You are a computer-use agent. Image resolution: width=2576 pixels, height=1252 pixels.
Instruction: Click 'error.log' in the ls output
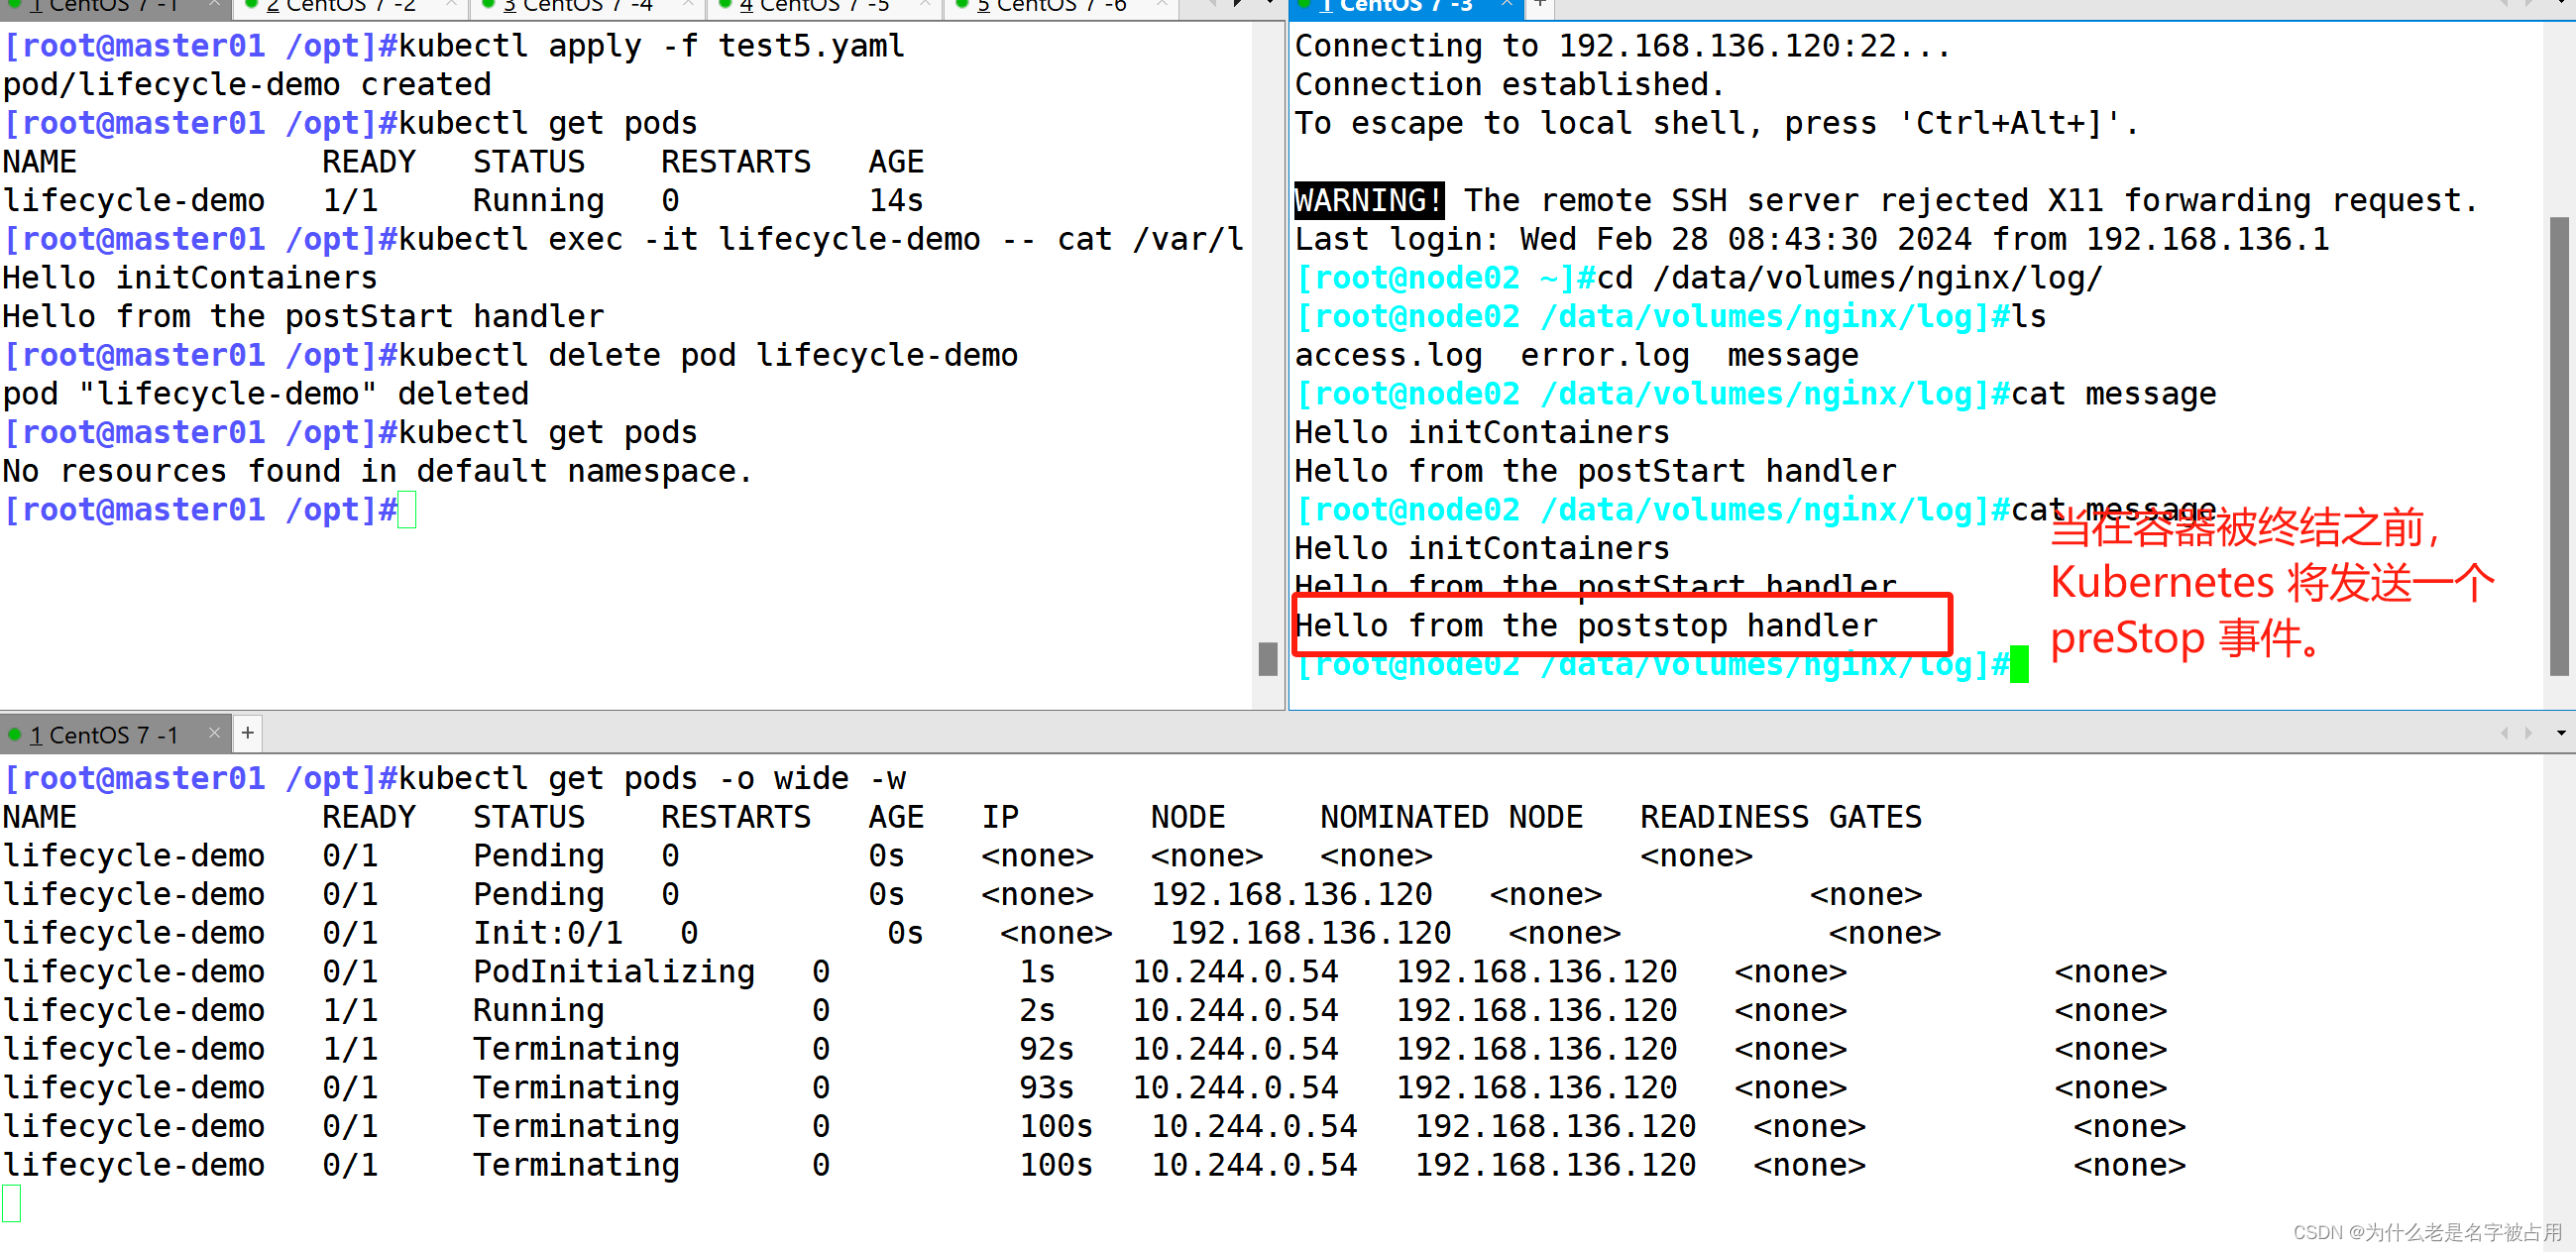(x=1605, y=355)
